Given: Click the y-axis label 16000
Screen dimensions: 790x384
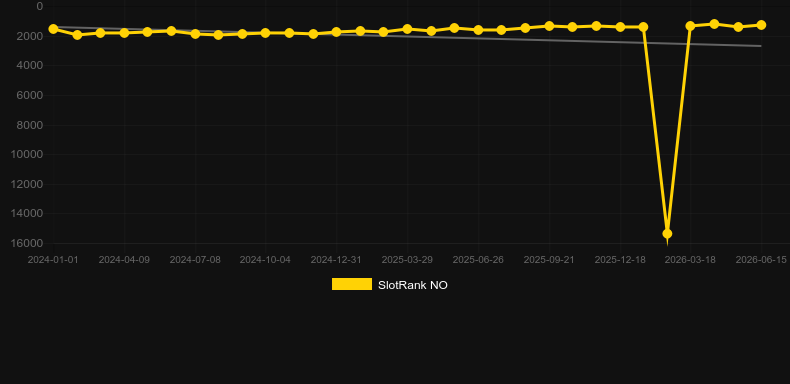Looking at the screenshot, I should pyautogui.click(x=27, y=243).
